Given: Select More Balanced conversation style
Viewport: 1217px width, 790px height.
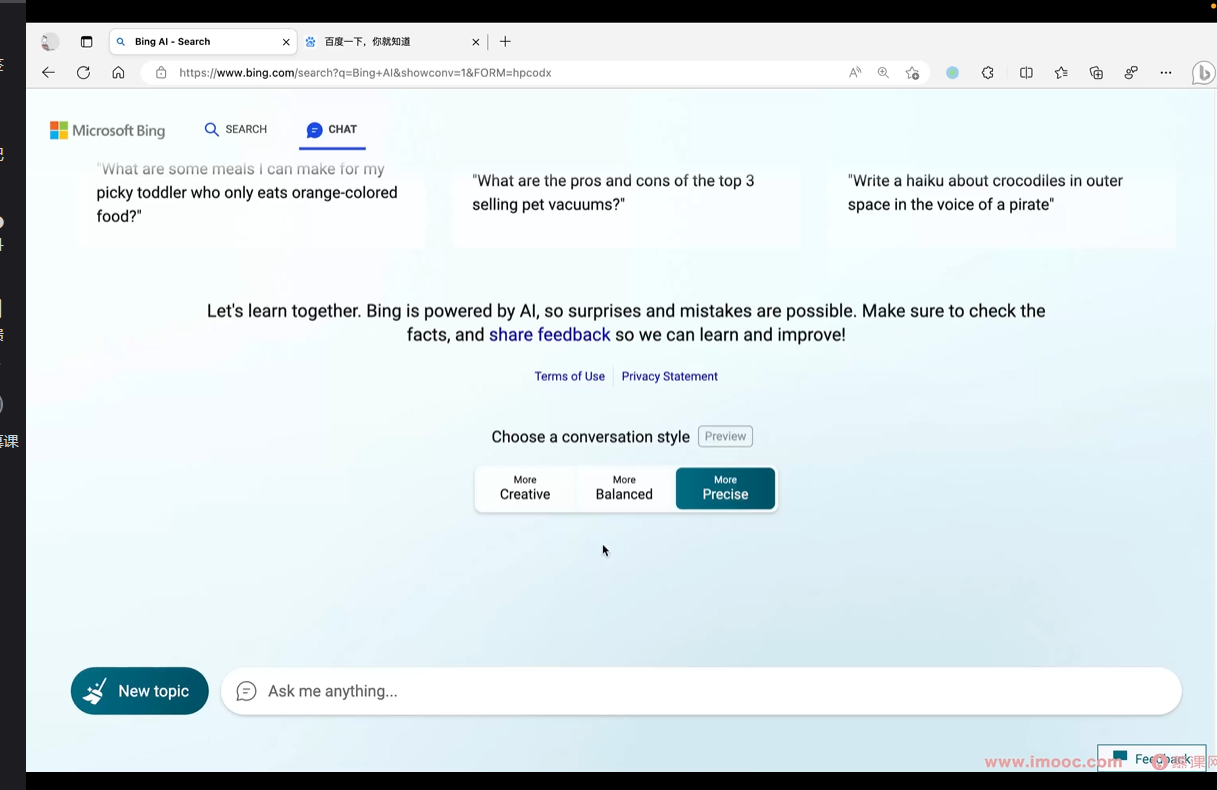Looking at the screenshot, I should click(x=624, y=488).
